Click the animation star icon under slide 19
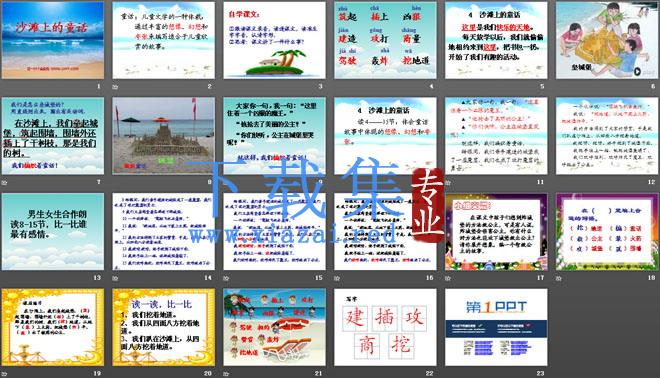This screenshot has height=378, width=660. (5, 373)
